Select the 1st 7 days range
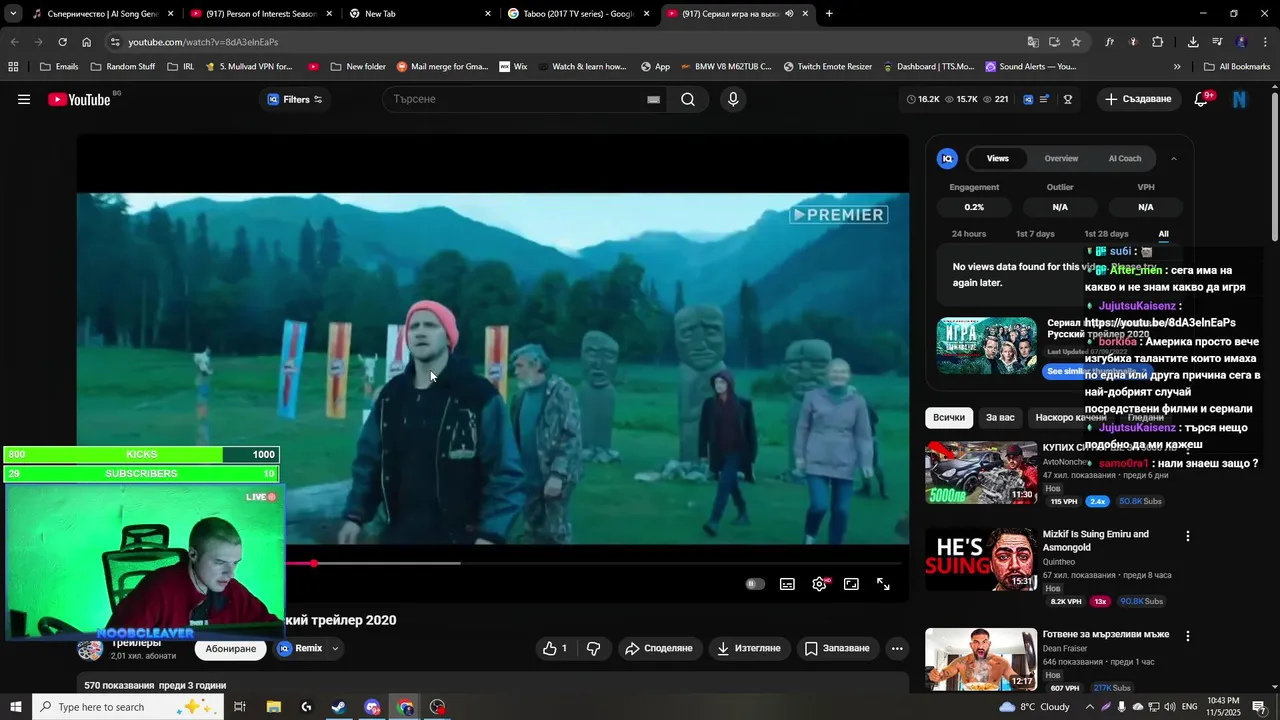Viewport: 1280px width, 720px height. coord(1035,234)
